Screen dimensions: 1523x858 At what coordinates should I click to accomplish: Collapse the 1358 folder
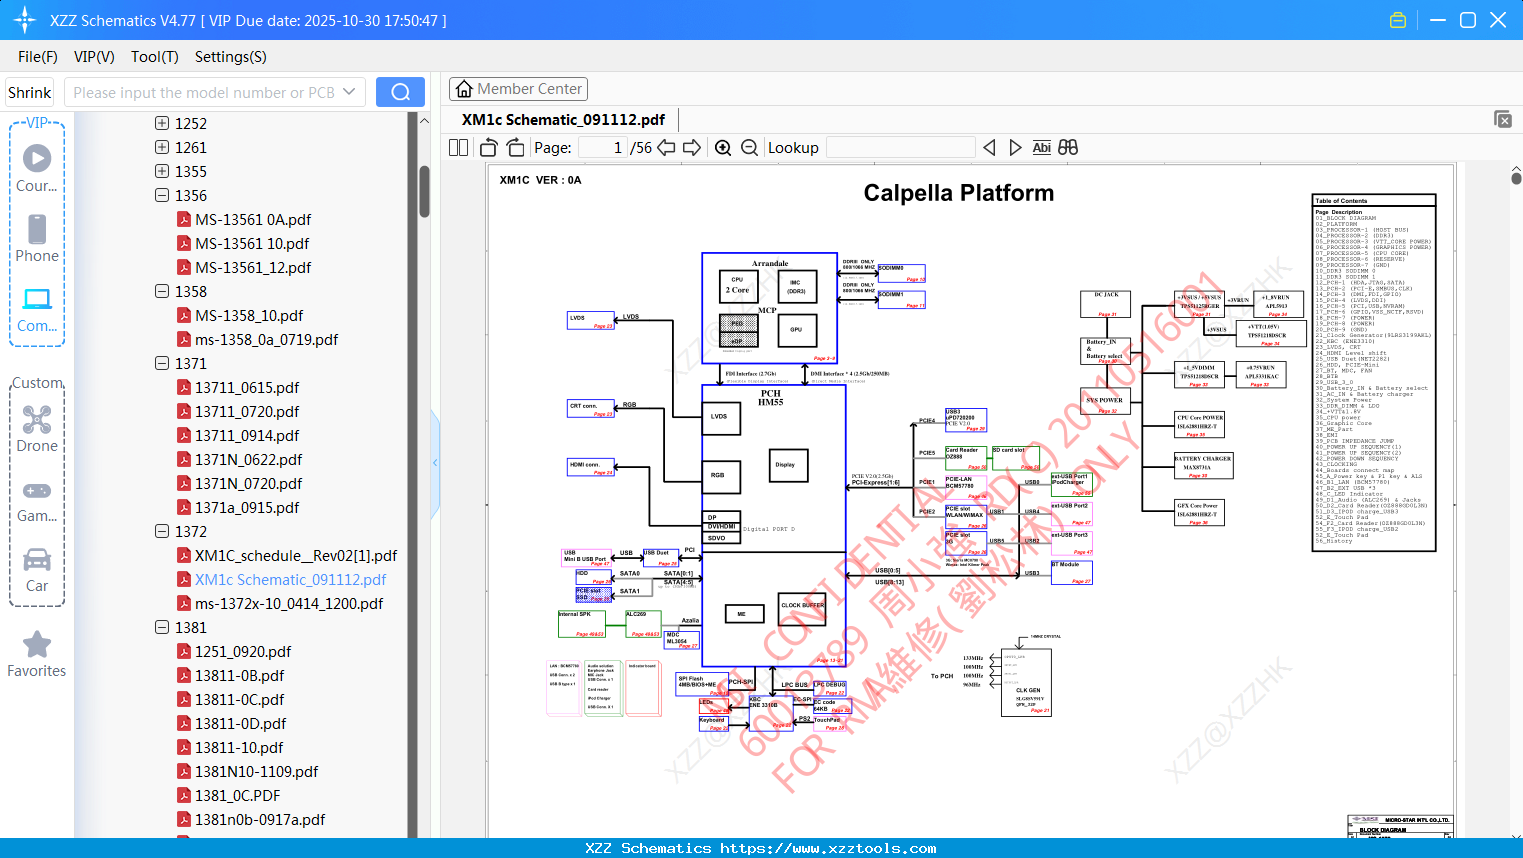pyautogui.click(x=162, y=291)
